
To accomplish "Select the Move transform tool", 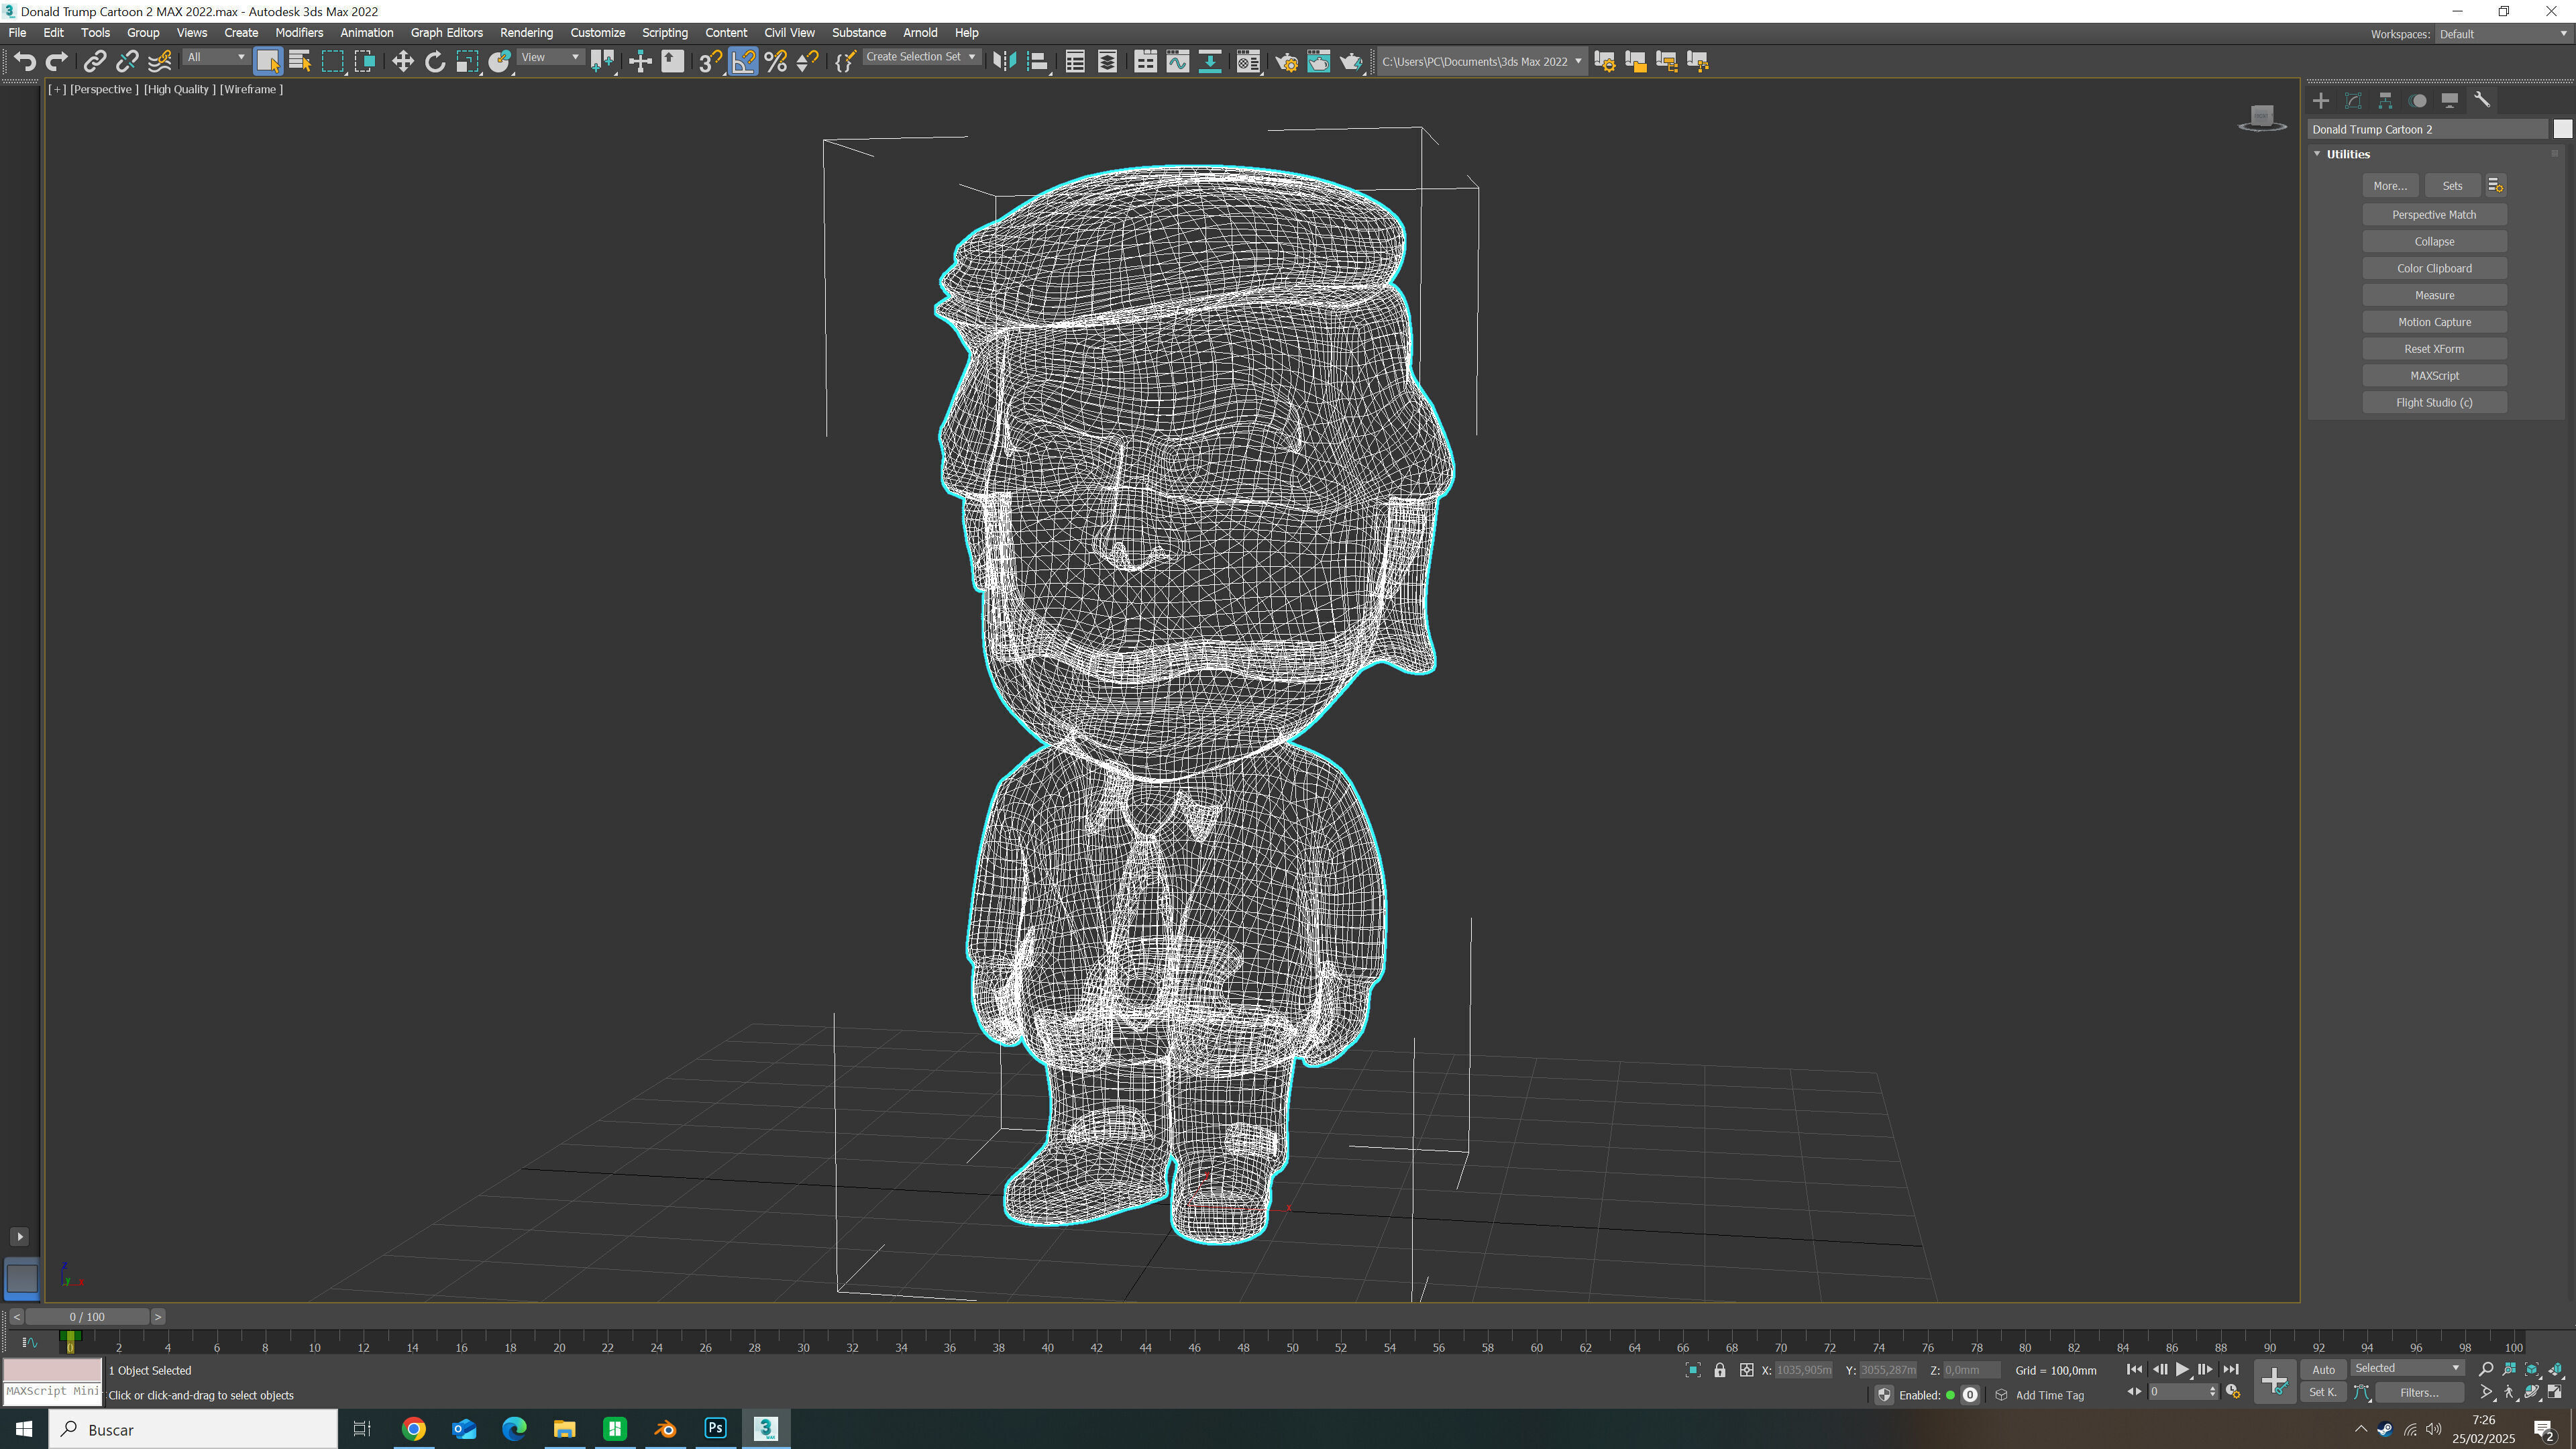I will click(x=402, y=62).
